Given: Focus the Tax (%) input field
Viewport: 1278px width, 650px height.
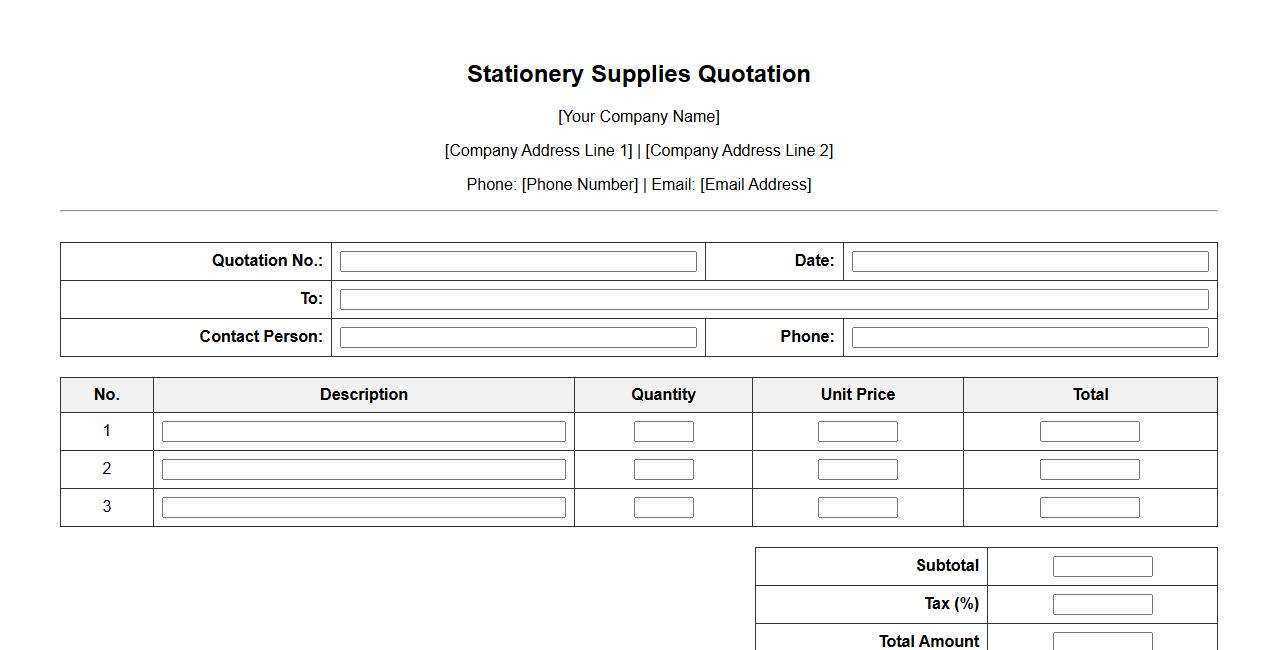Looking at the screenshot, I should point(1103,605).
